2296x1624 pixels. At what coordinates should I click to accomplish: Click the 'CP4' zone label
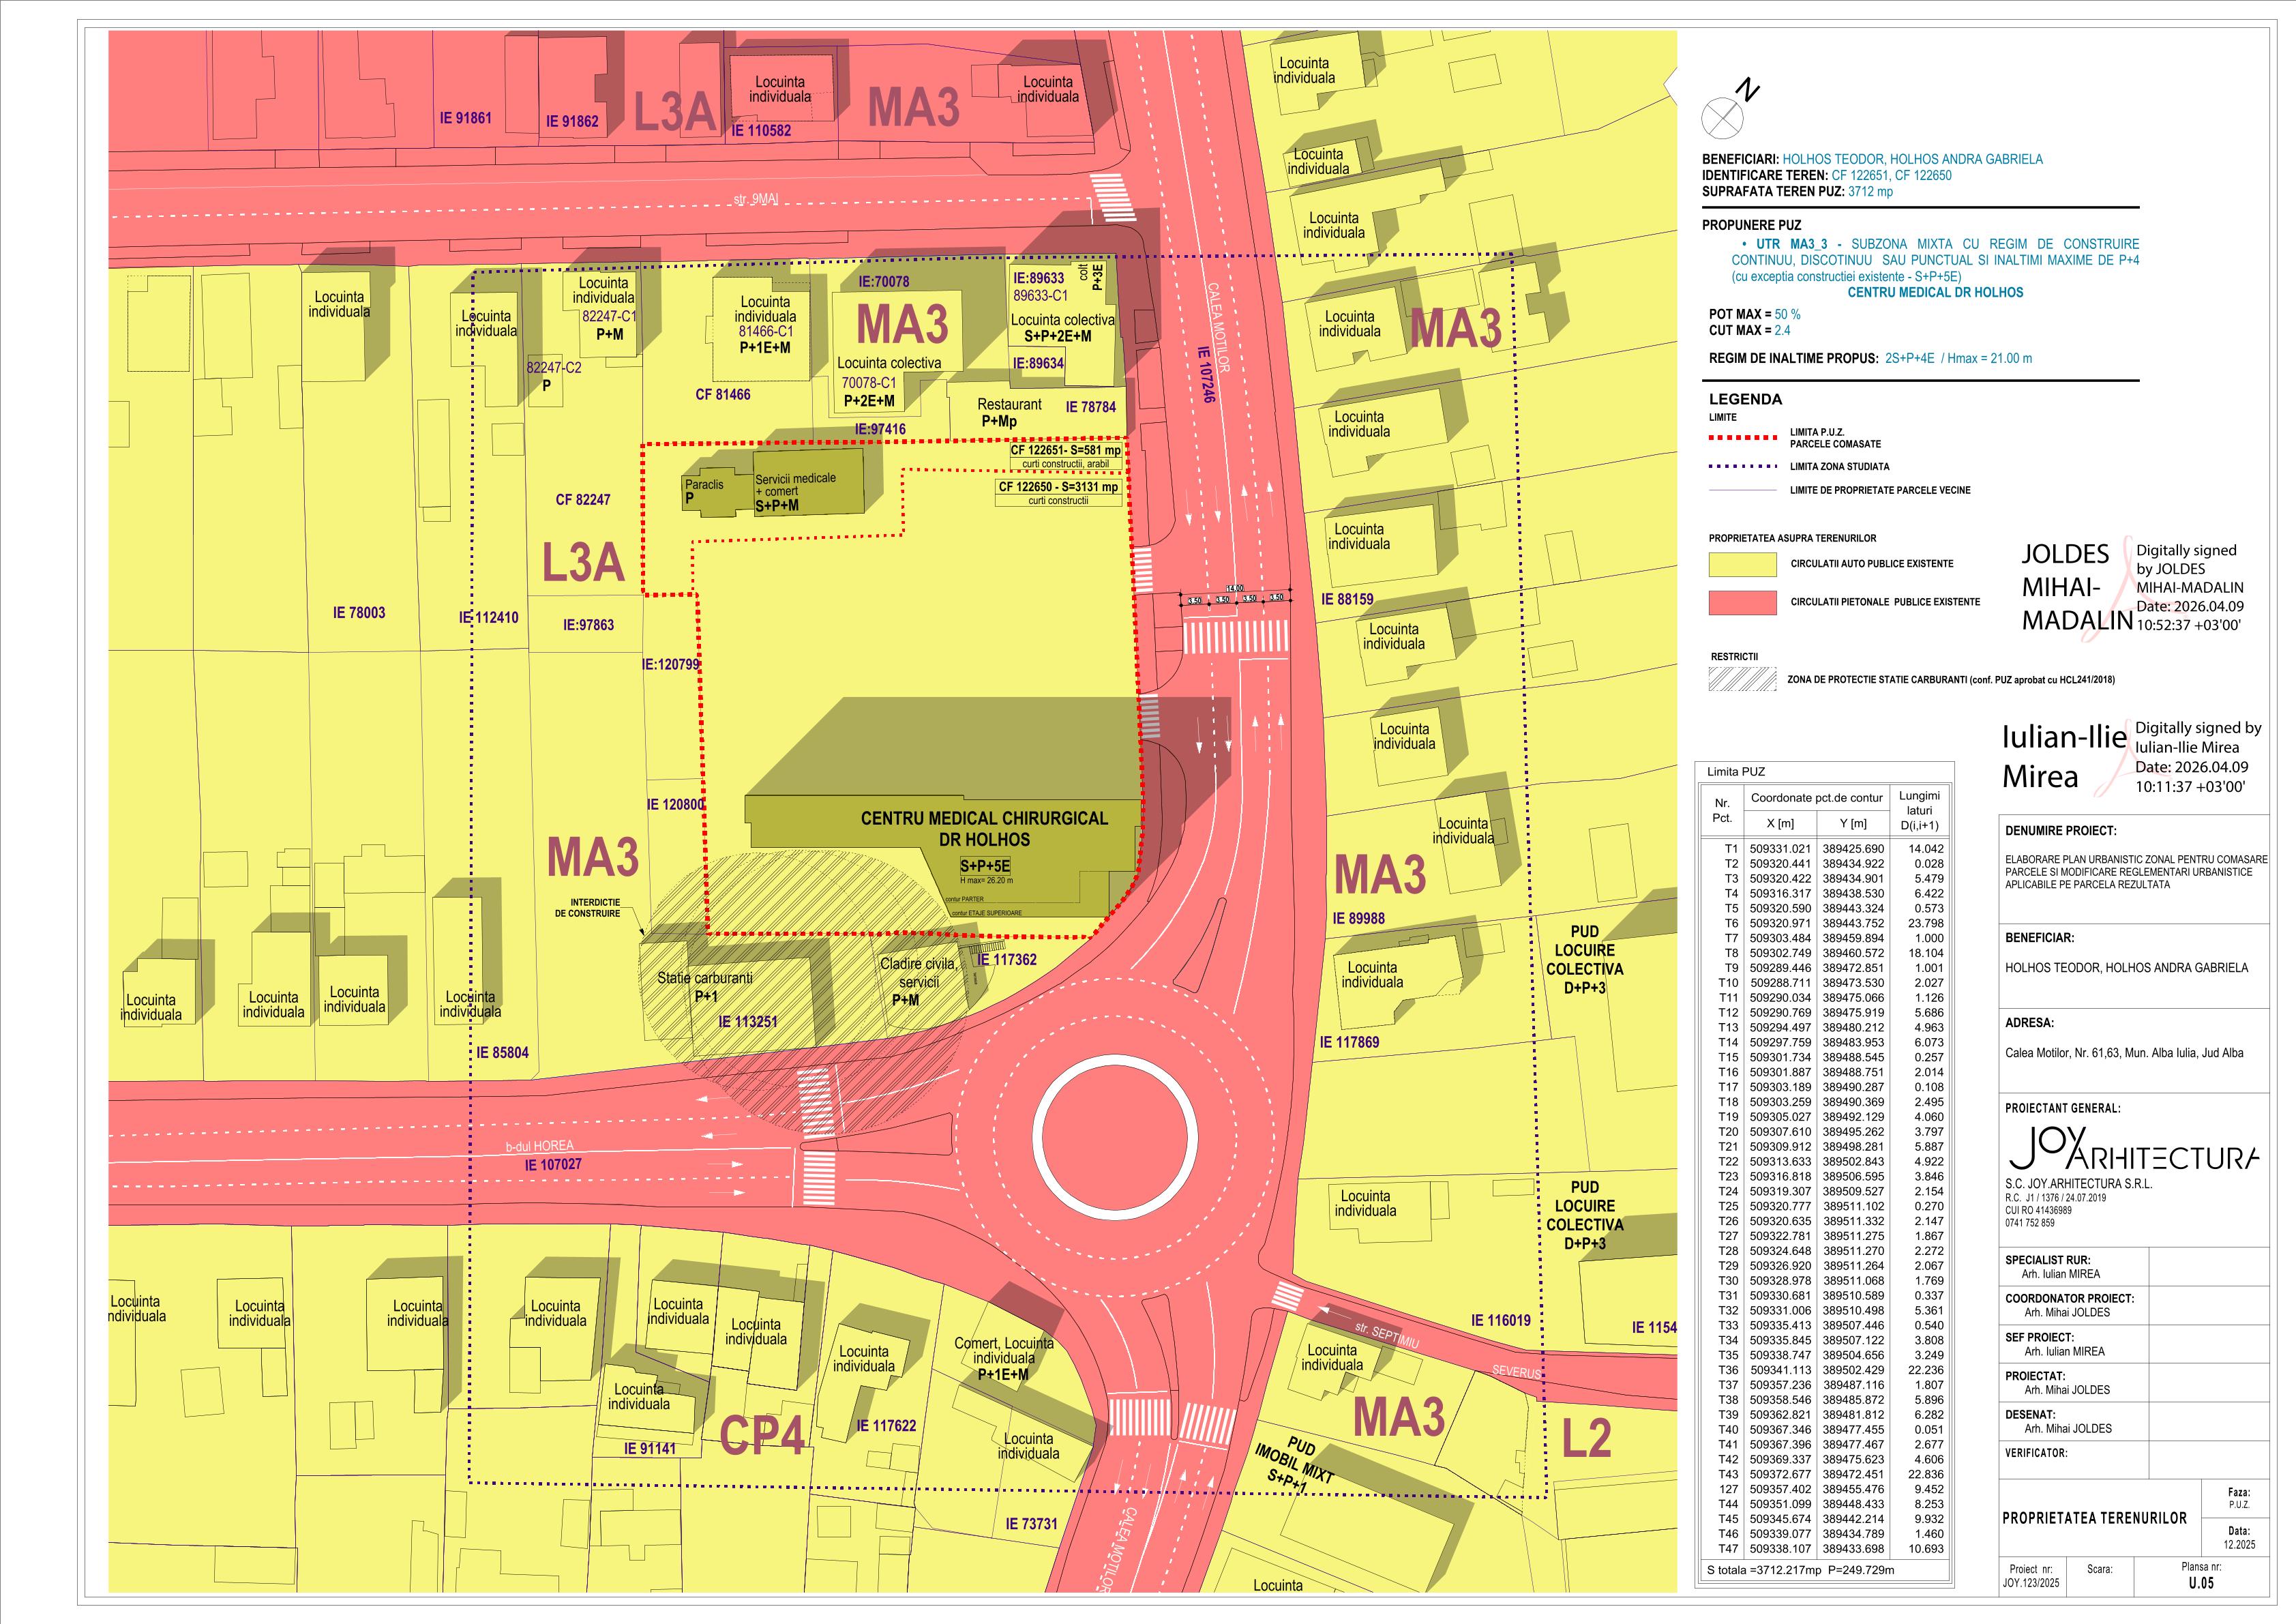coord(762,1436)
